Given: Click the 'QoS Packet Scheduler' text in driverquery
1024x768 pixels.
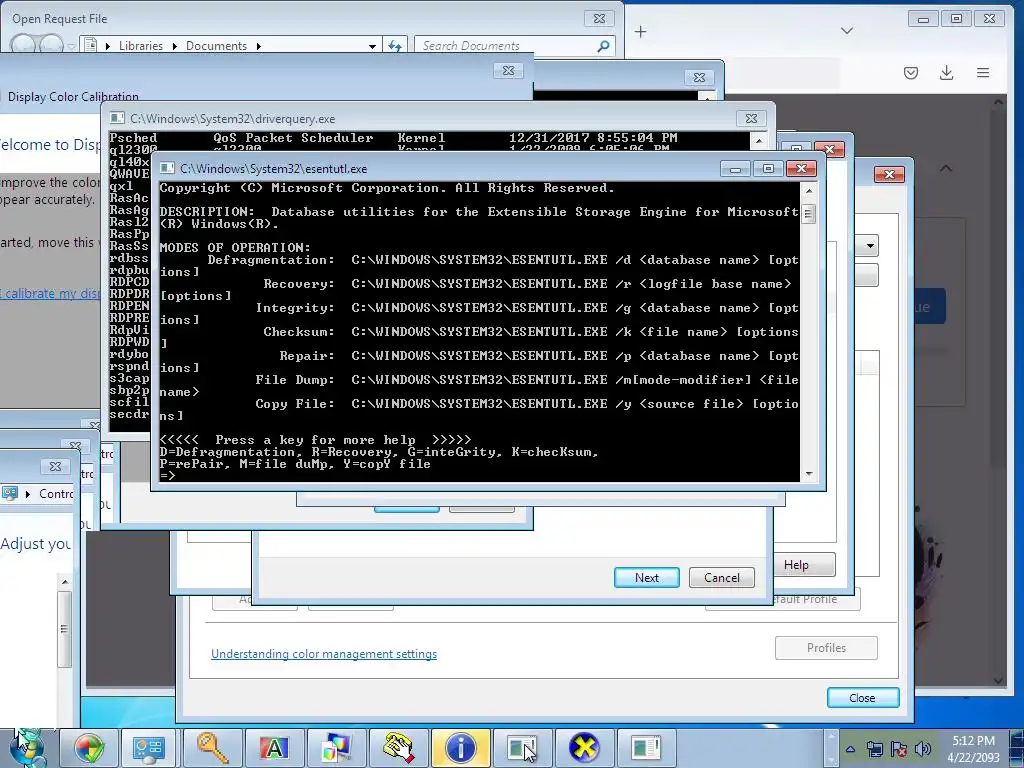Looking at the screenshot, I should [293, 138].
